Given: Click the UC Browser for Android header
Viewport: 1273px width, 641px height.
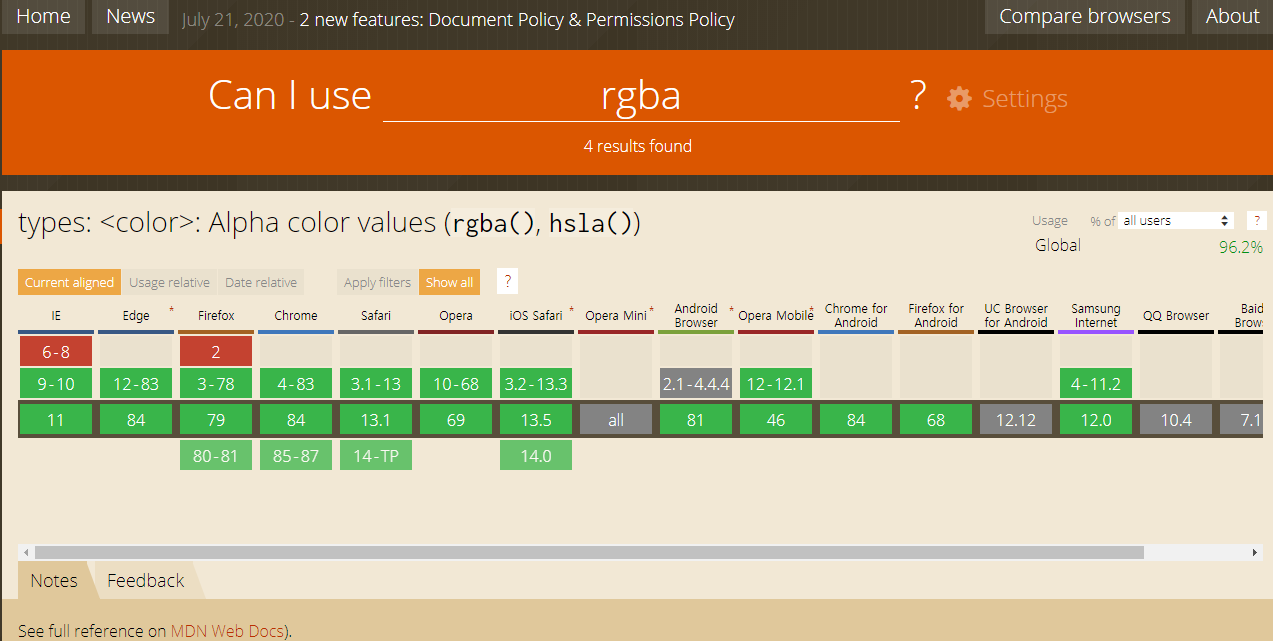Looking at the screenshot, I should pos(1016,316).
